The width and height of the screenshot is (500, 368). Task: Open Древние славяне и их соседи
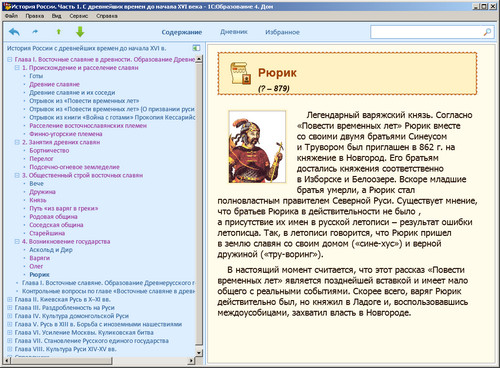tap(72, 93)
